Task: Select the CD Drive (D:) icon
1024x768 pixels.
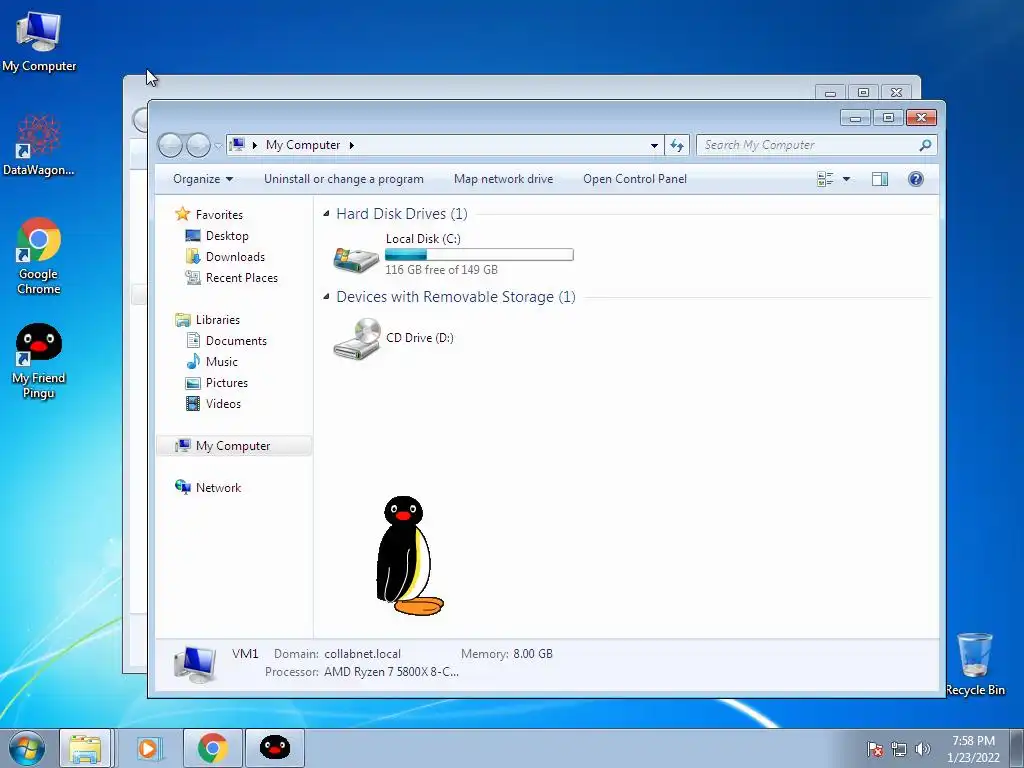Action: (357, 338)
